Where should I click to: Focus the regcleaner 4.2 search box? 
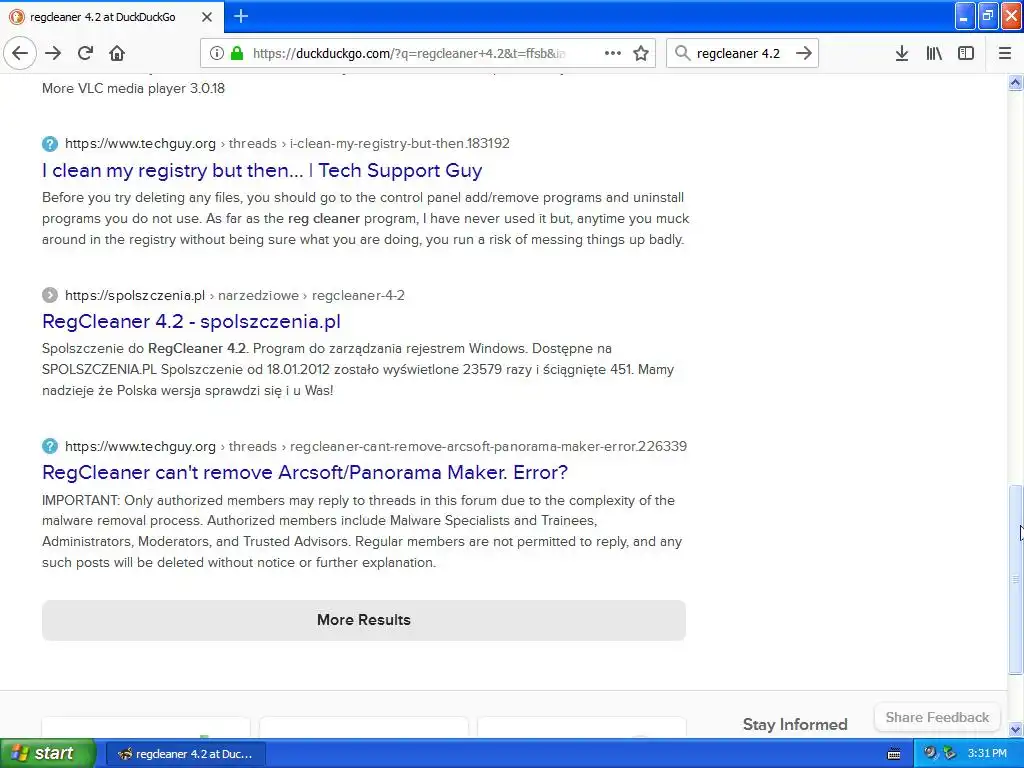741,54
